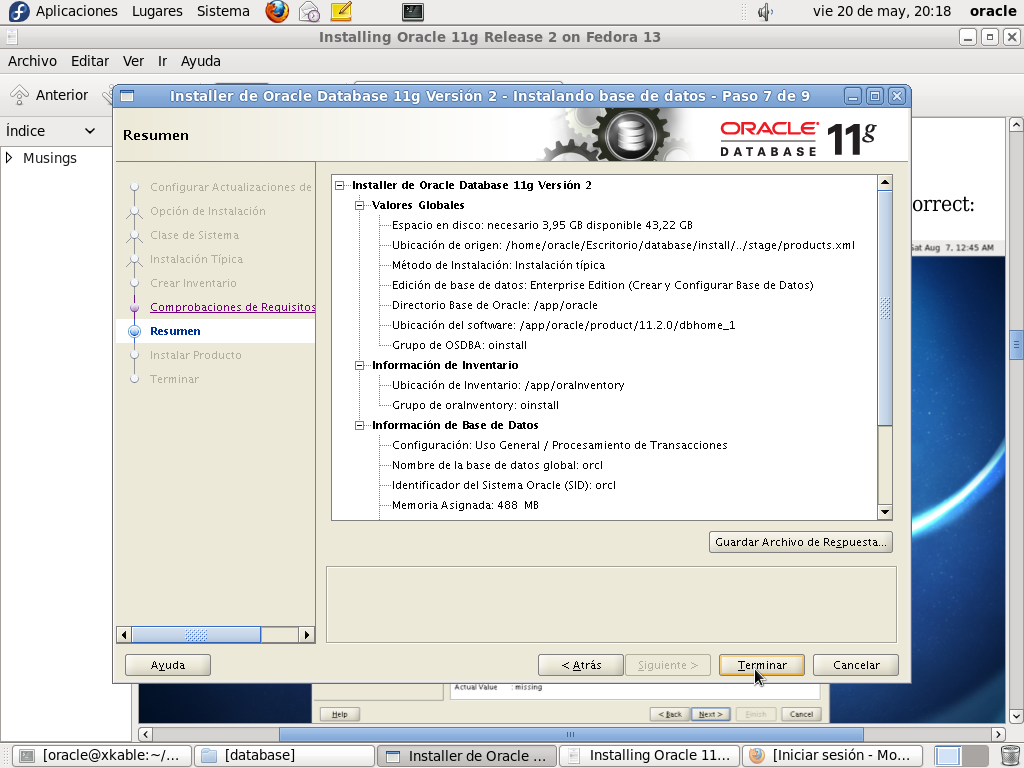Collapse the Valores Globales node
Screen dimensions: 1024x768
359,205
